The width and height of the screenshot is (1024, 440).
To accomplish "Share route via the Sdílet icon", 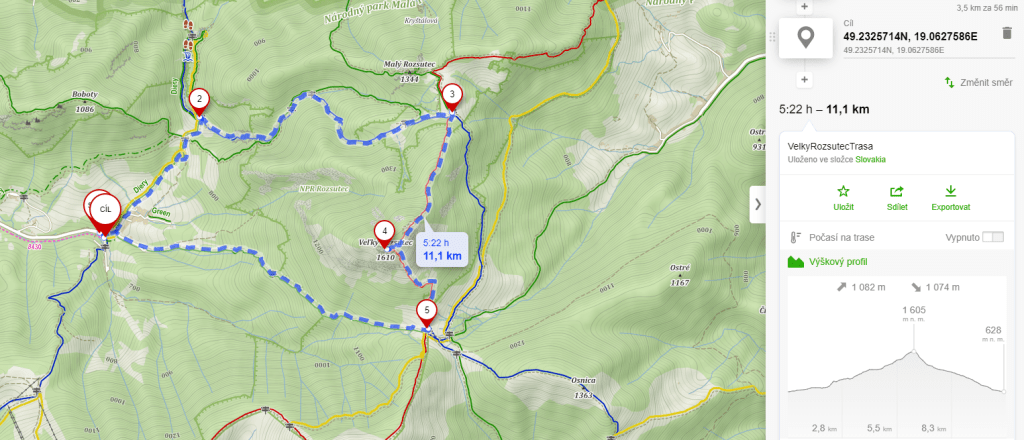I will [897, 191].
